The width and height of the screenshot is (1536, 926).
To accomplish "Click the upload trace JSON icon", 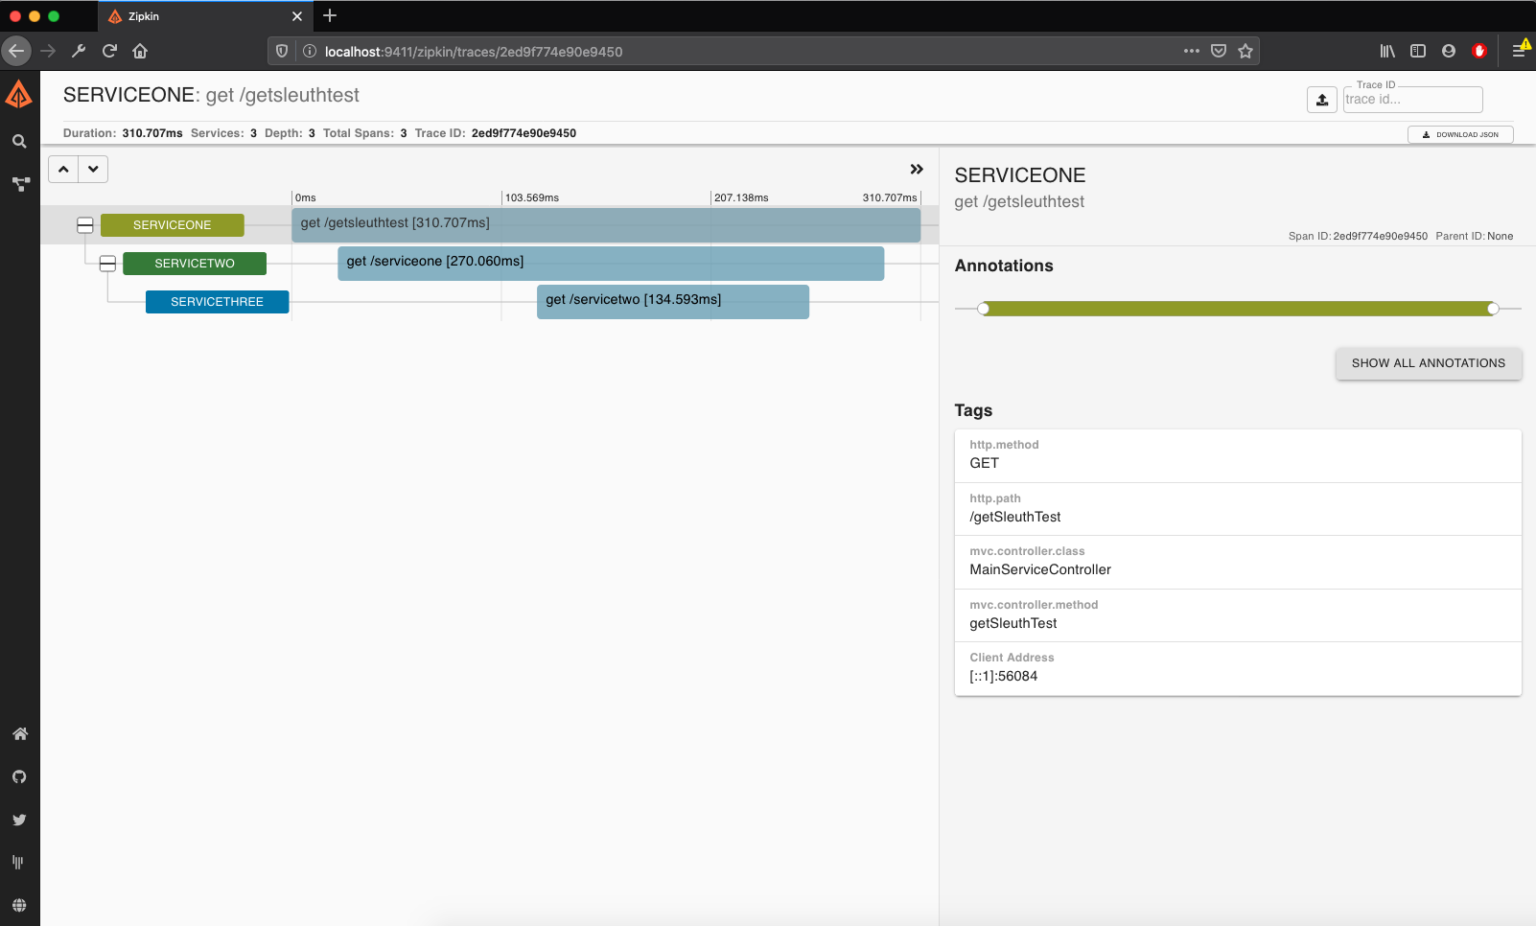I will (x=1321, y=99).
